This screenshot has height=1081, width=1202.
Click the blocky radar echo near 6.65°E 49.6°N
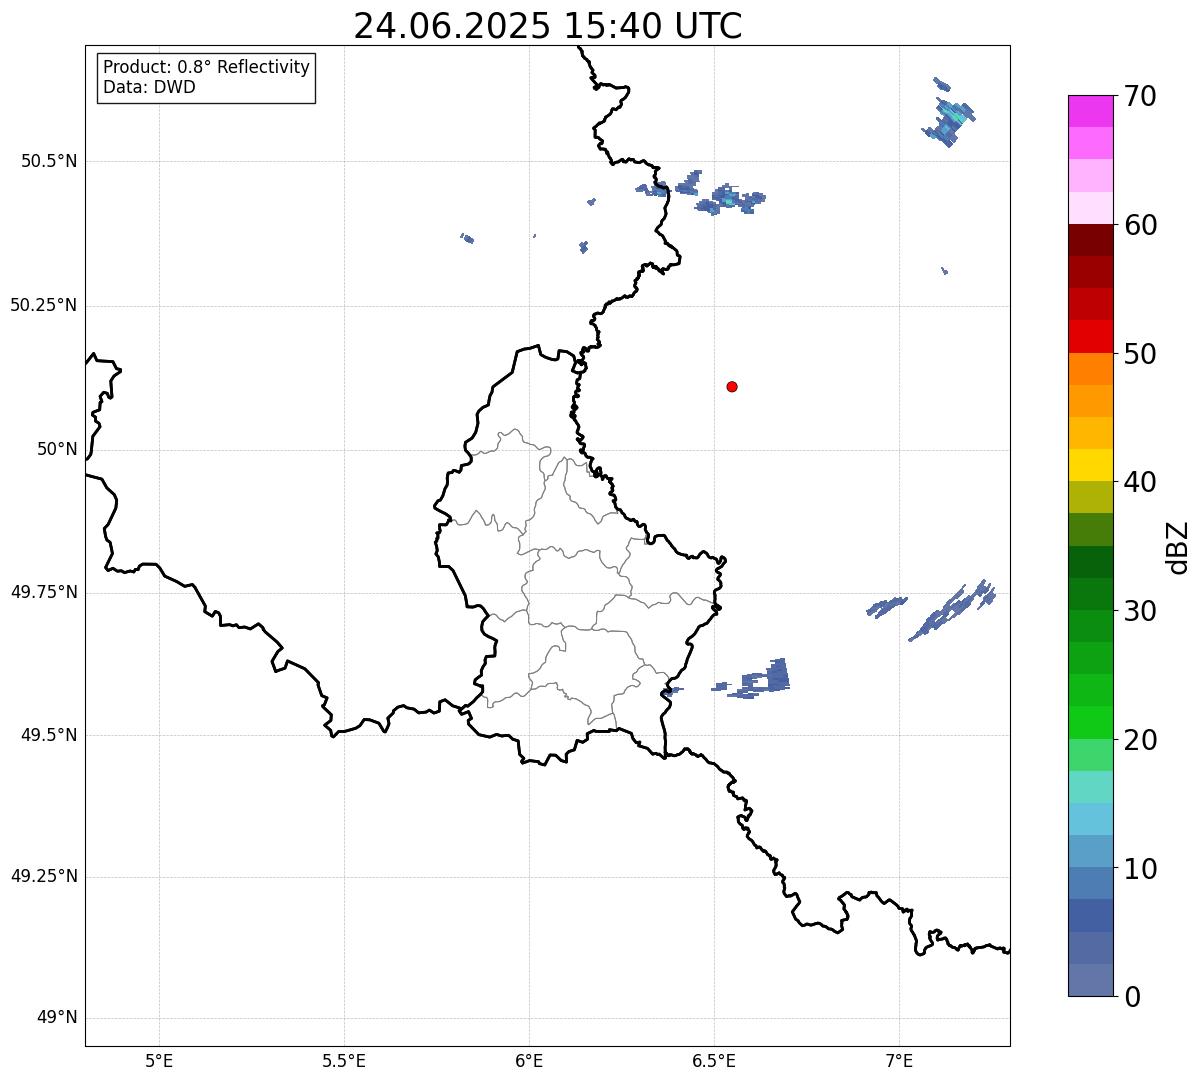click(760, 680)
